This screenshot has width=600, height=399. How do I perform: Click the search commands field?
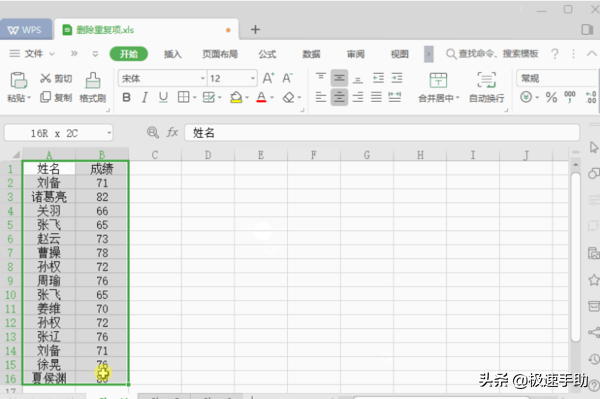coord(492,54)
